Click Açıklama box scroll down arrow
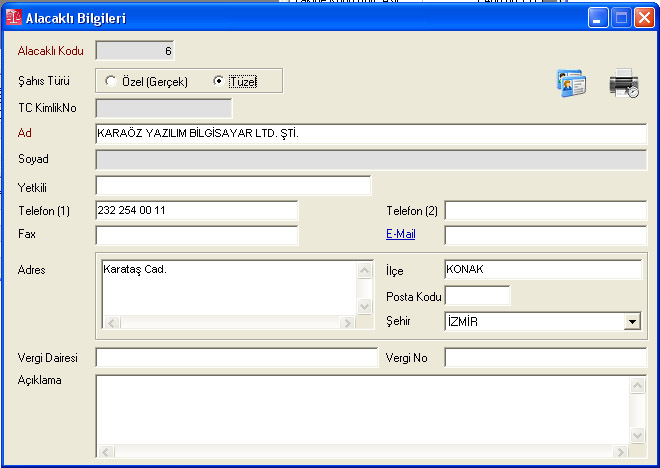660x468 pixels. (637, 435)
